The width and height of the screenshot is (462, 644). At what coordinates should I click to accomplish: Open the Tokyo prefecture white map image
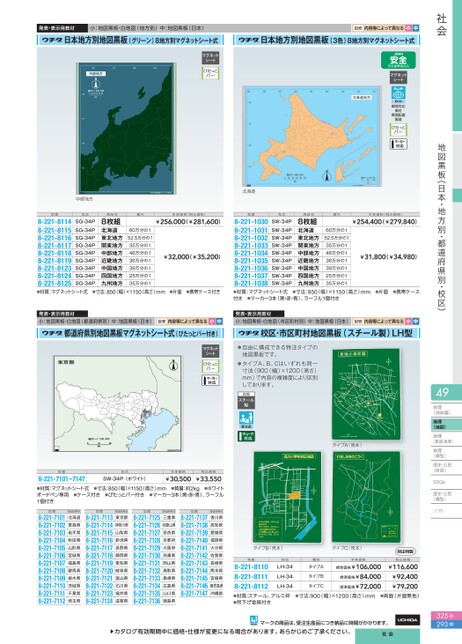point(118,404)
